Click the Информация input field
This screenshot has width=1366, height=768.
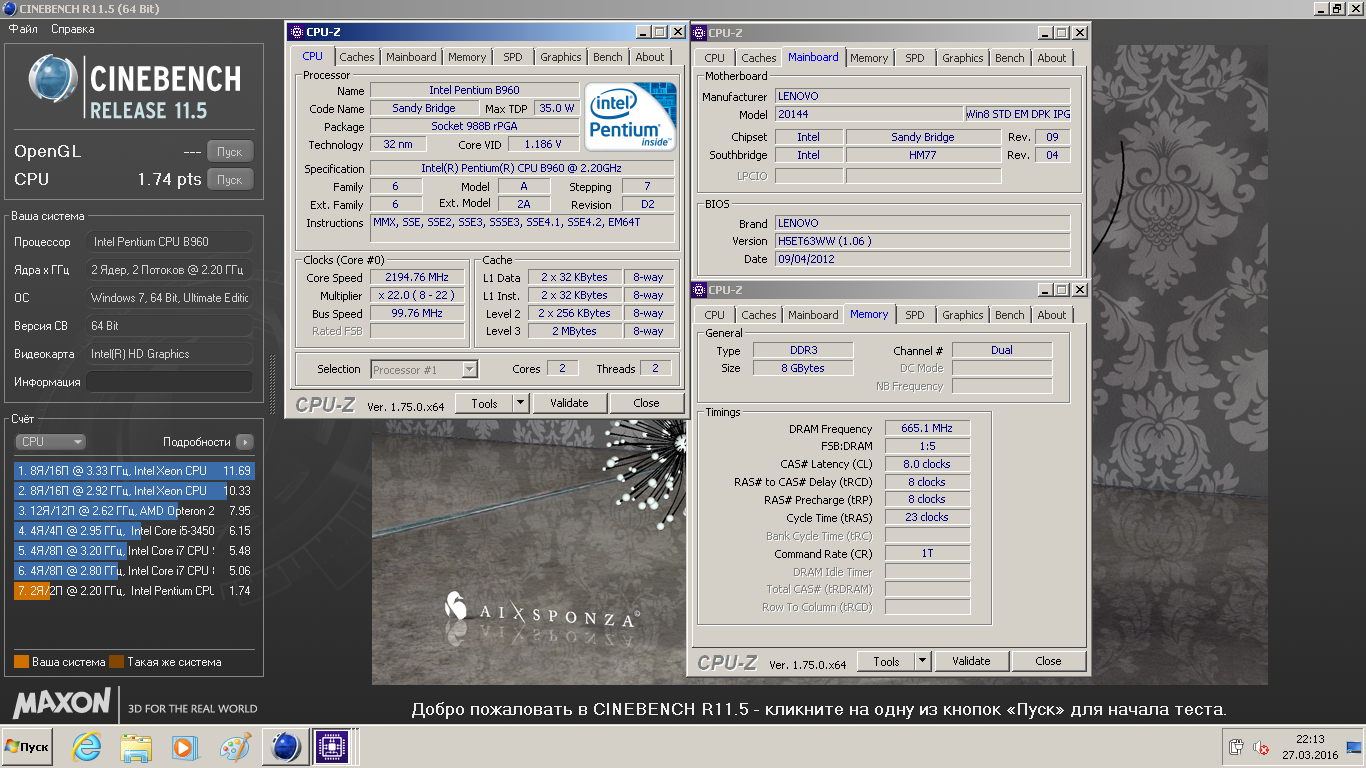pyautogui.click(x=170, y=382)
